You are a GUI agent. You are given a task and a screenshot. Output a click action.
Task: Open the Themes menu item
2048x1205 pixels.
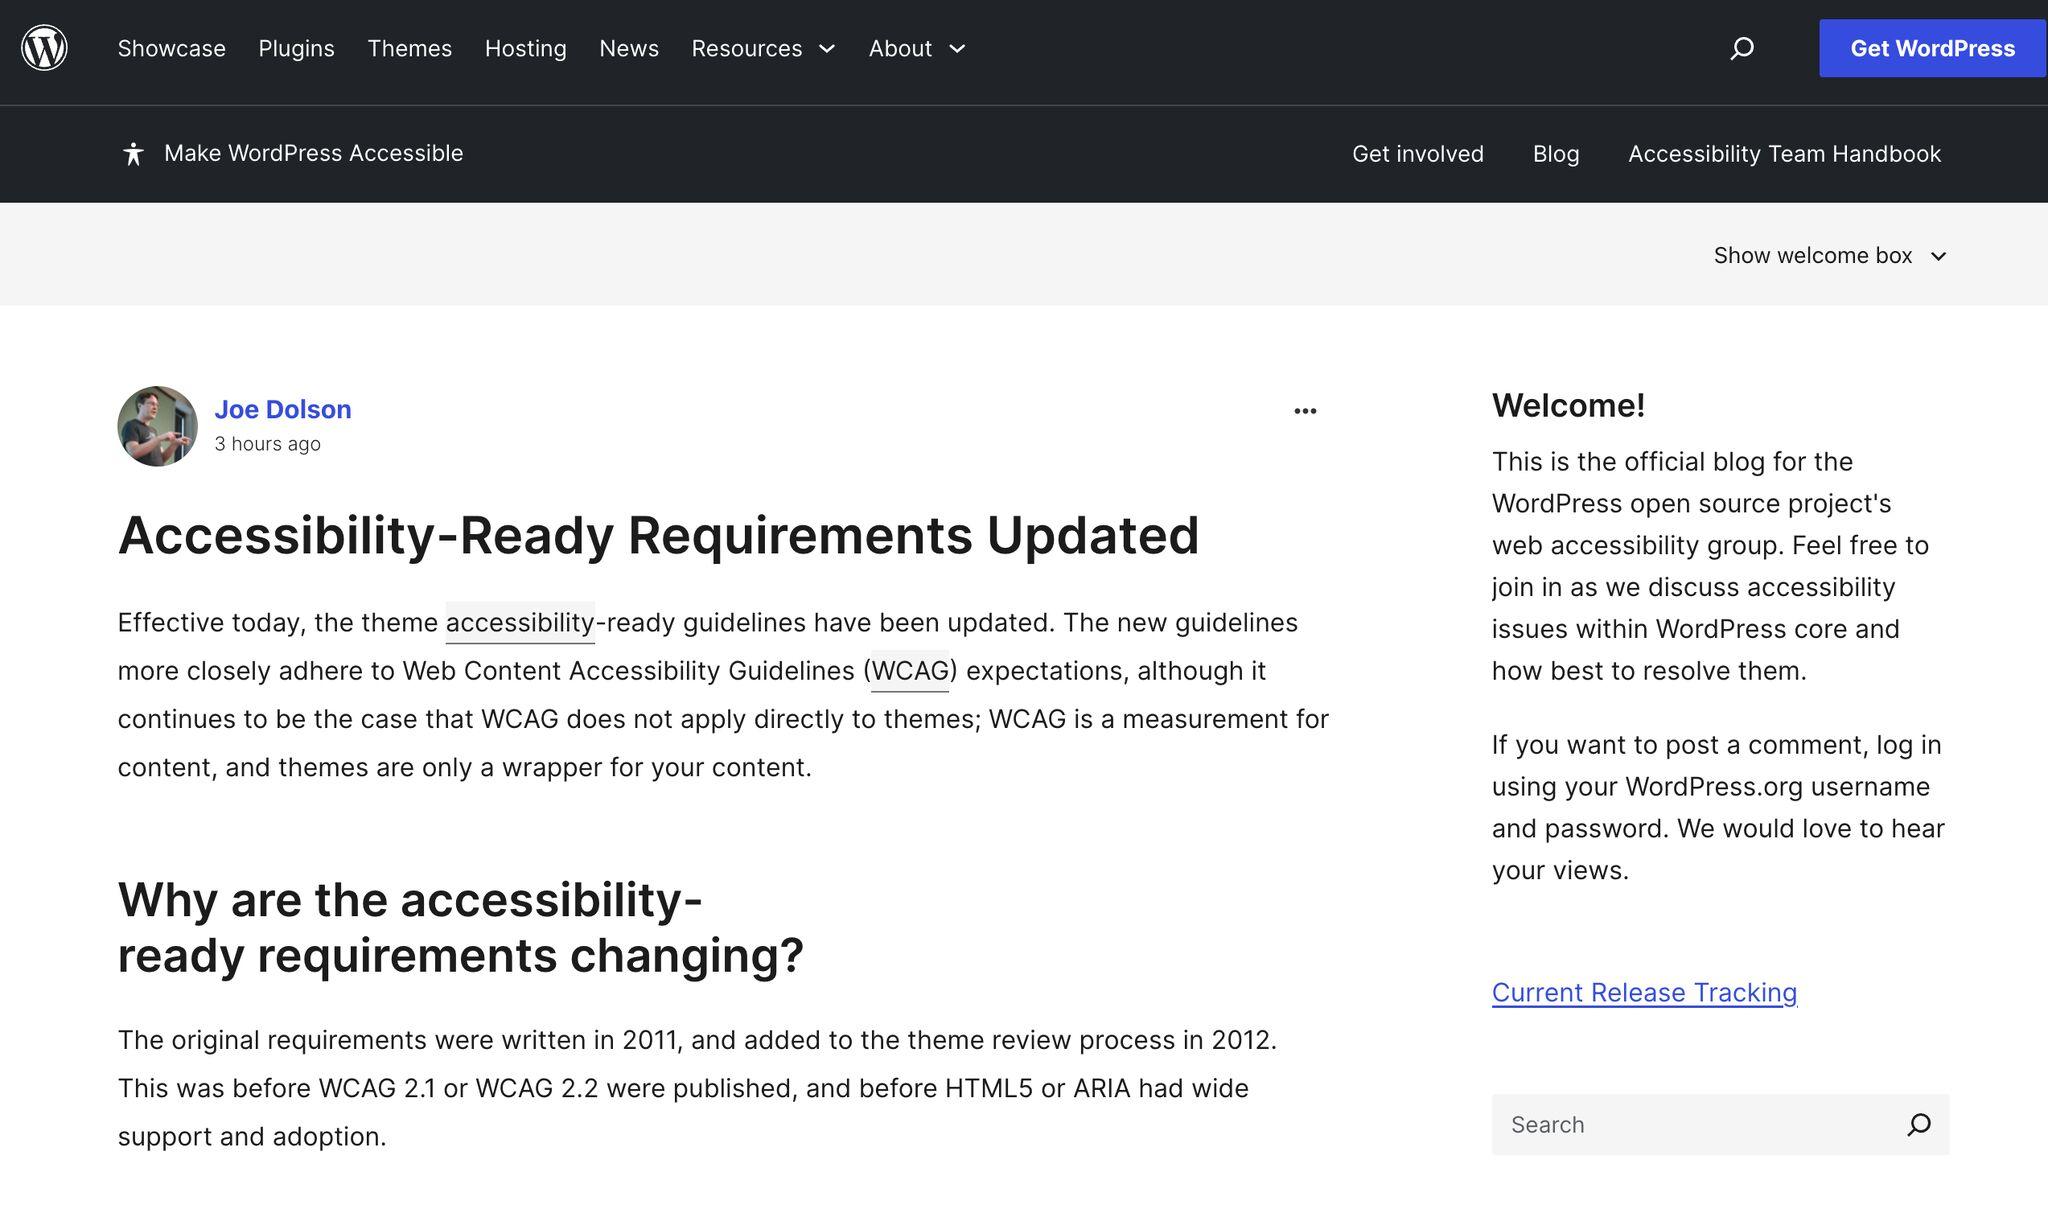(x=409, y=48)
